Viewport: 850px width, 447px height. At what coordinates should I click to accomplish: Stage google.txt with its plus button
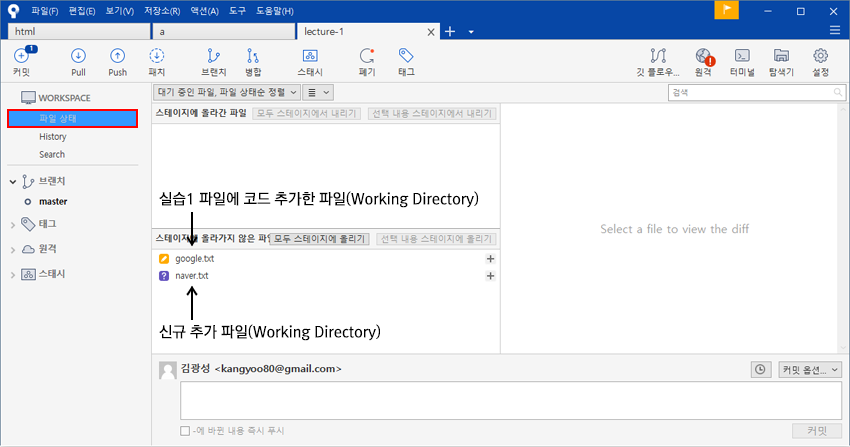point(491,259)
